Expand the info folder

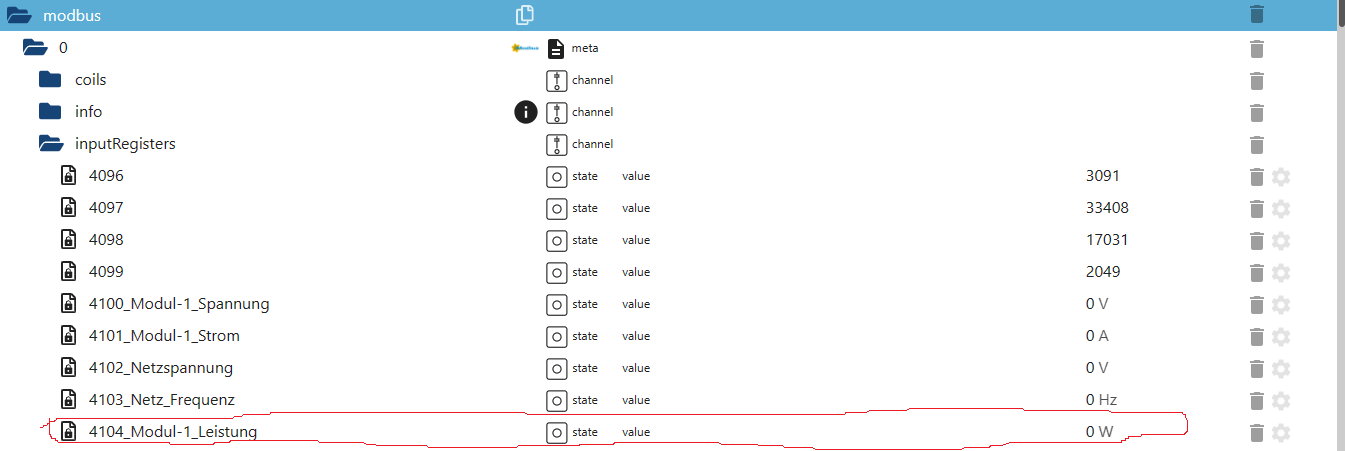[50, 112]
